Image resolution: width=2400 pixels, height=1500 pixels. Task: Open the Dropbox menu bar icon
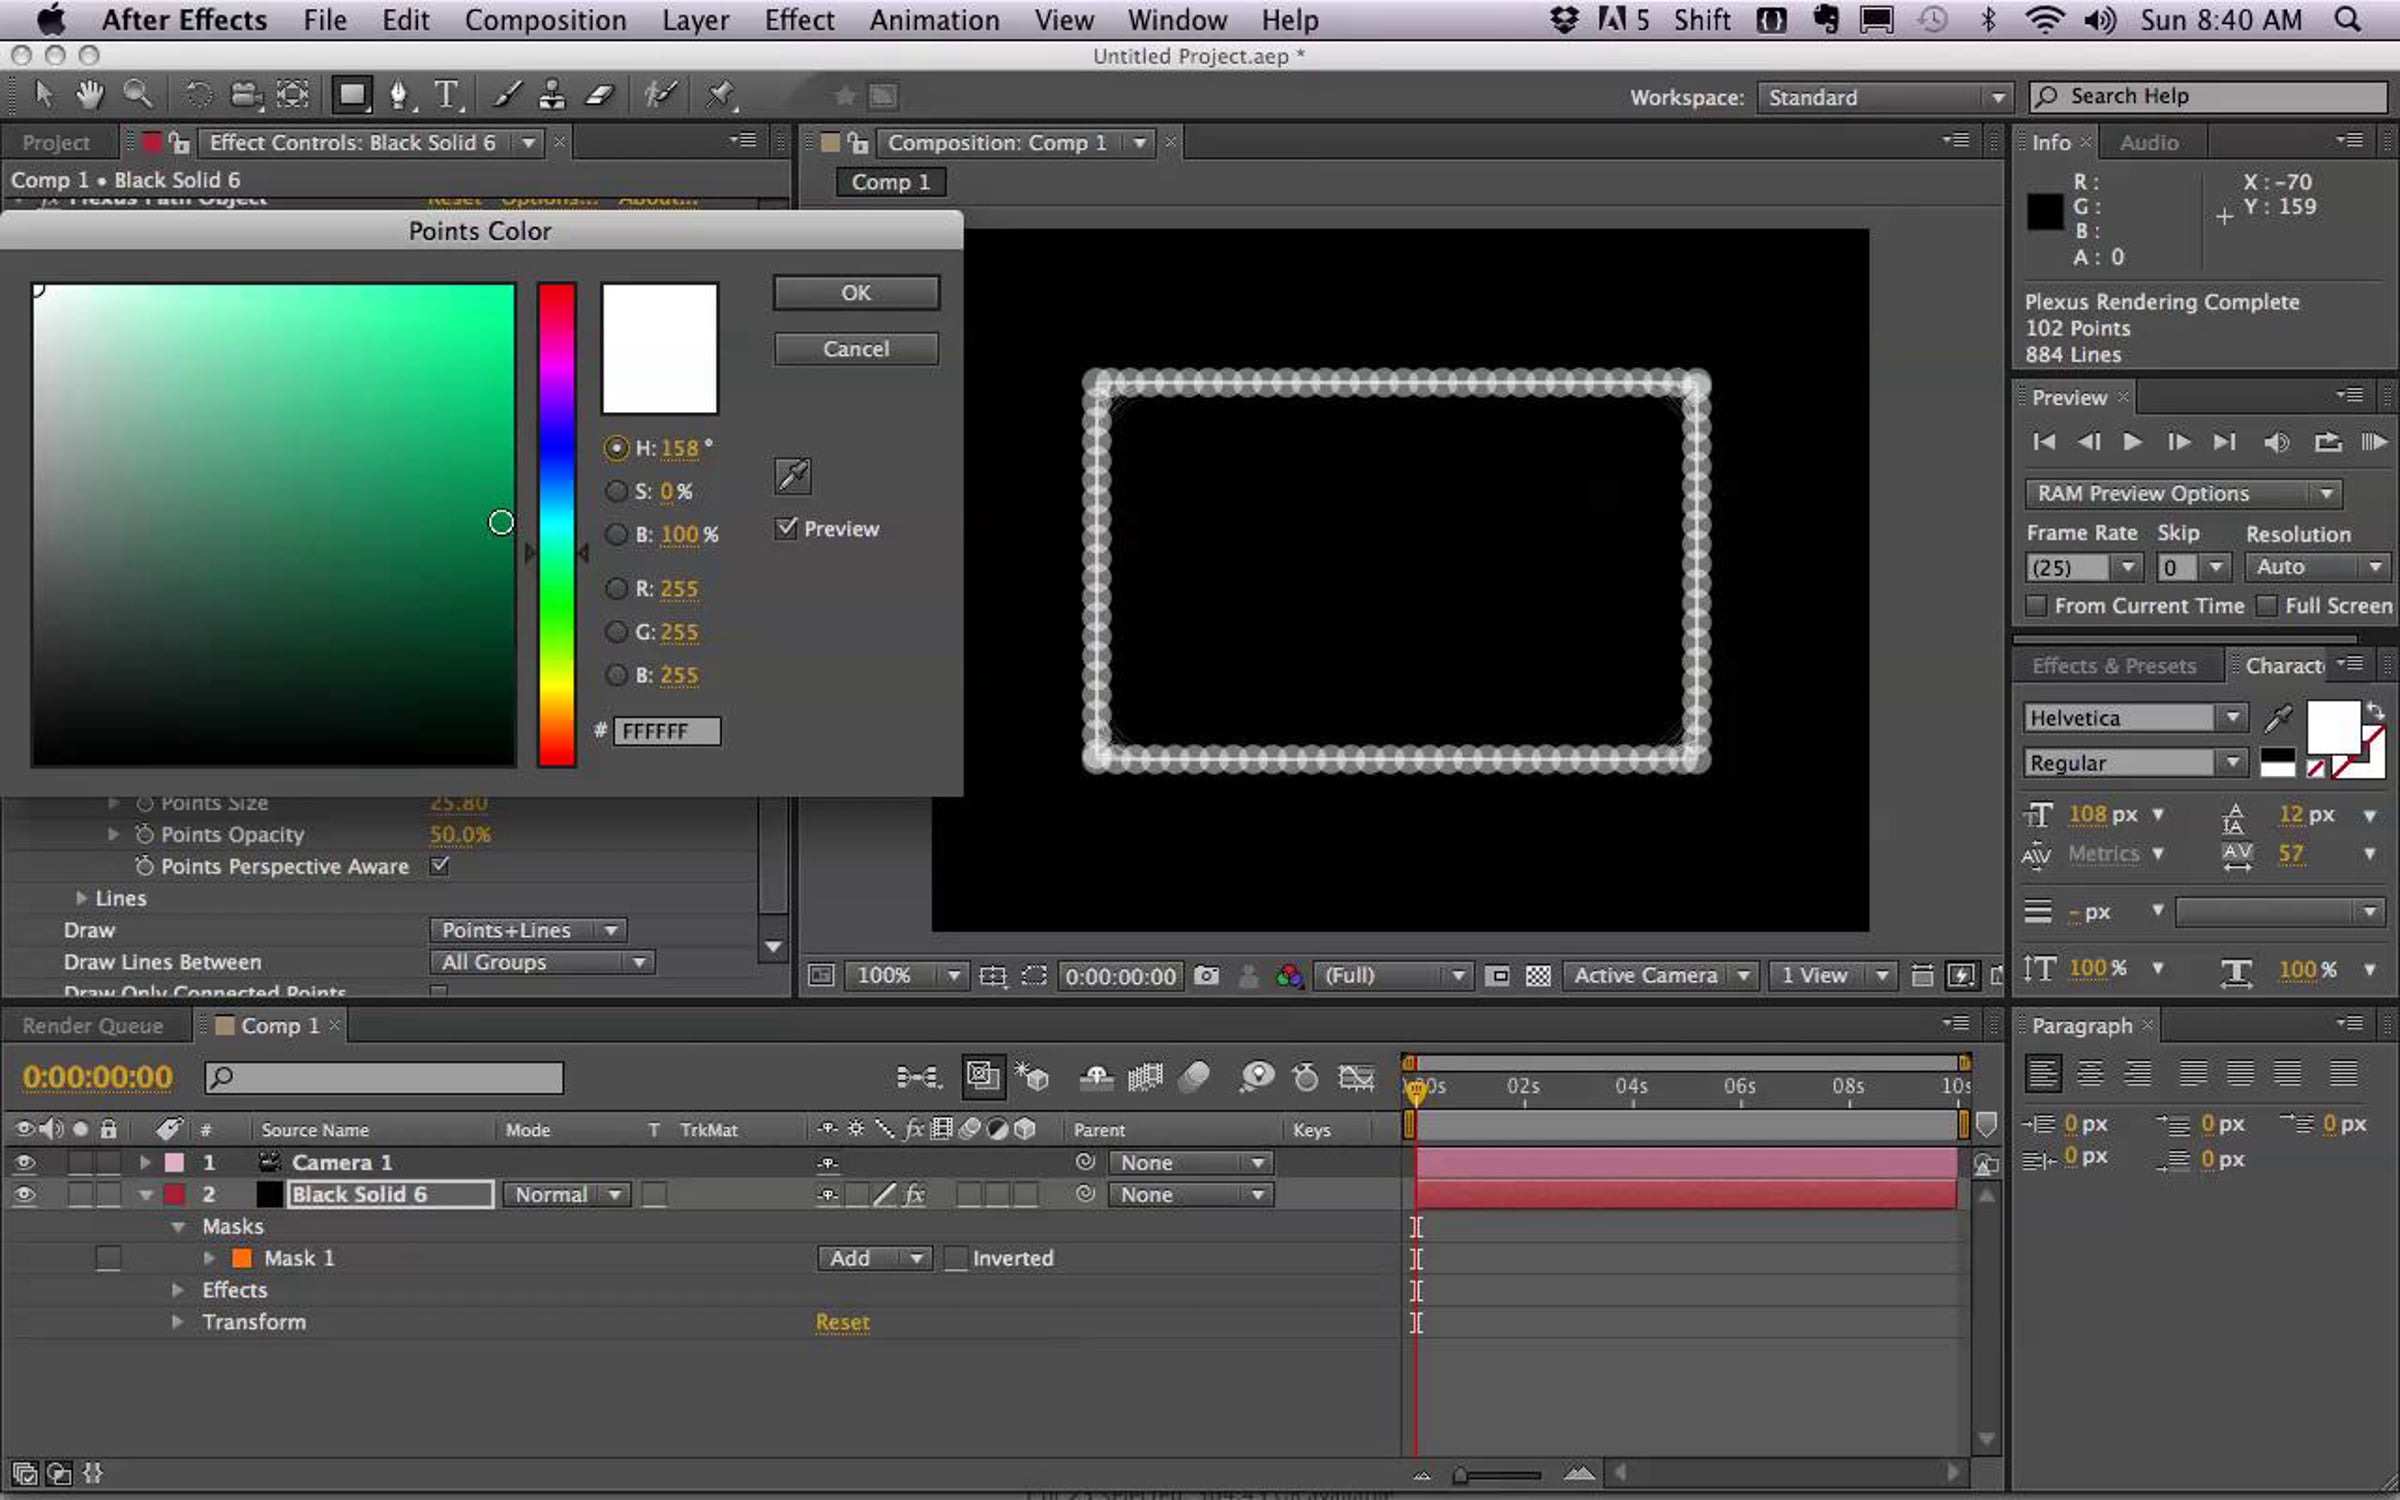pos(1564,20)
